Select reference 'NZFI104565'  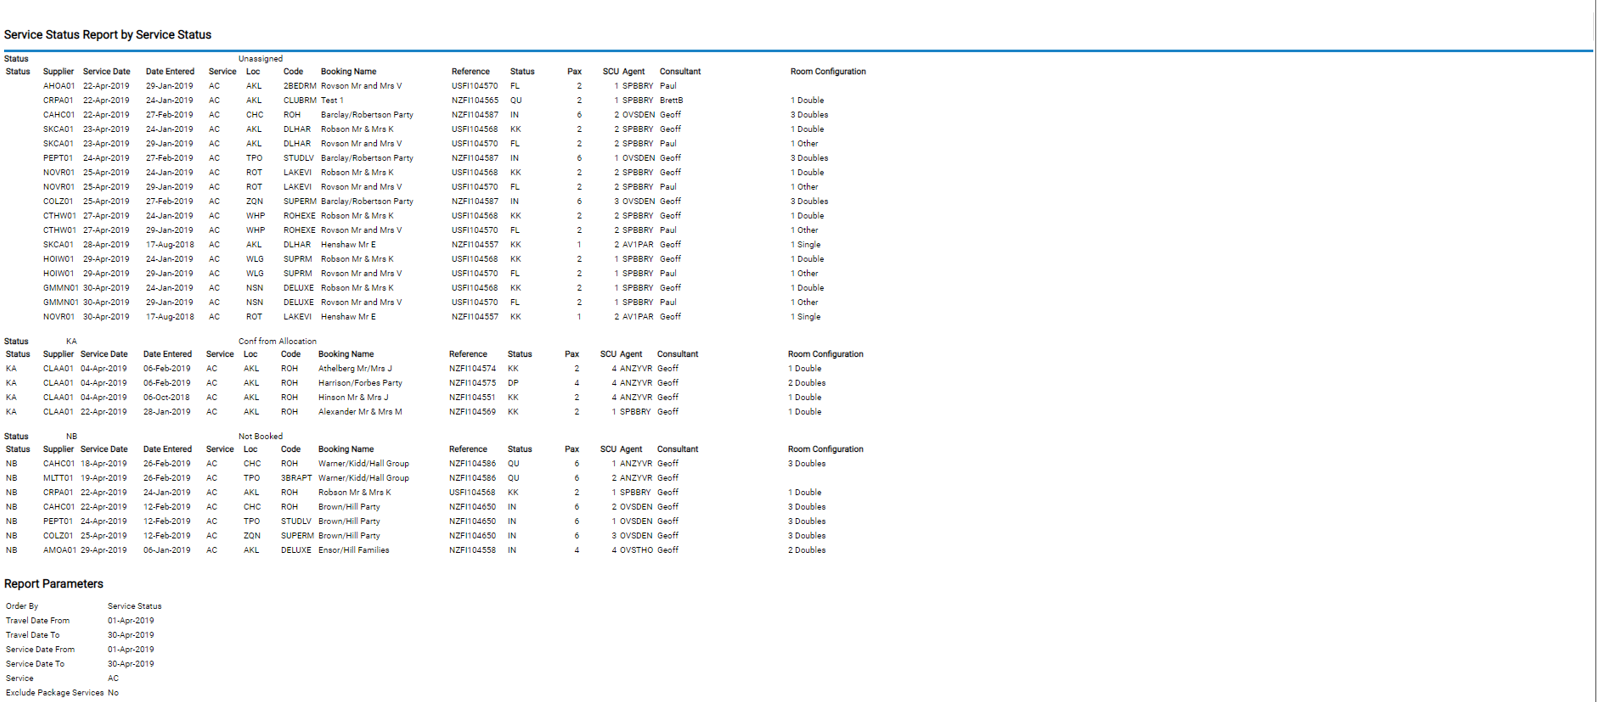[475, 100]
